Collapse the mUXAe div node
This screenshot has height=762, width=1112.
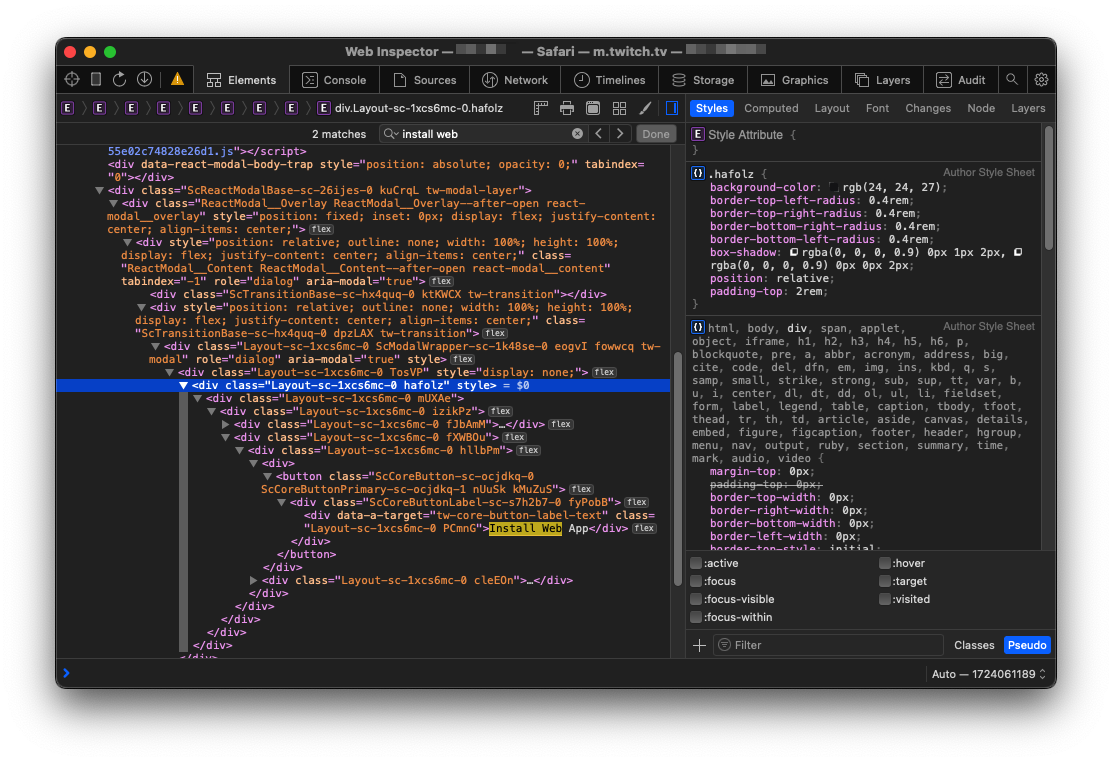198,398
